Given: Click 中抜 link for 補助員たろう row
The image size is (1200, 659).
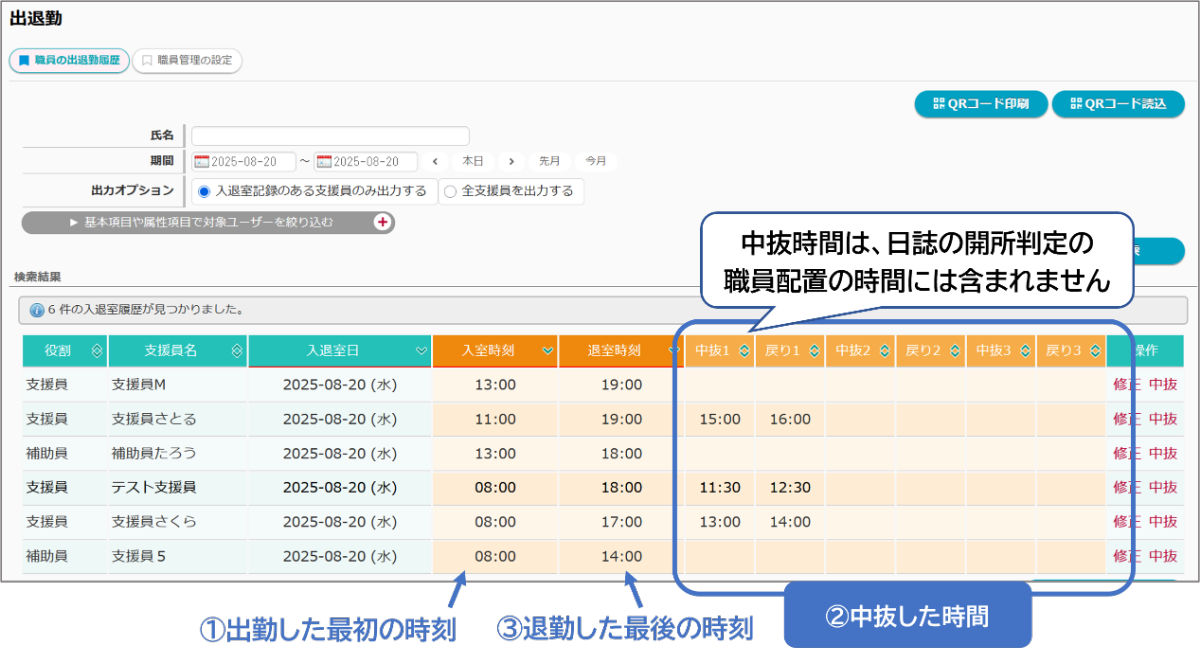Looking at the screenshot, I should [1163, 453].
